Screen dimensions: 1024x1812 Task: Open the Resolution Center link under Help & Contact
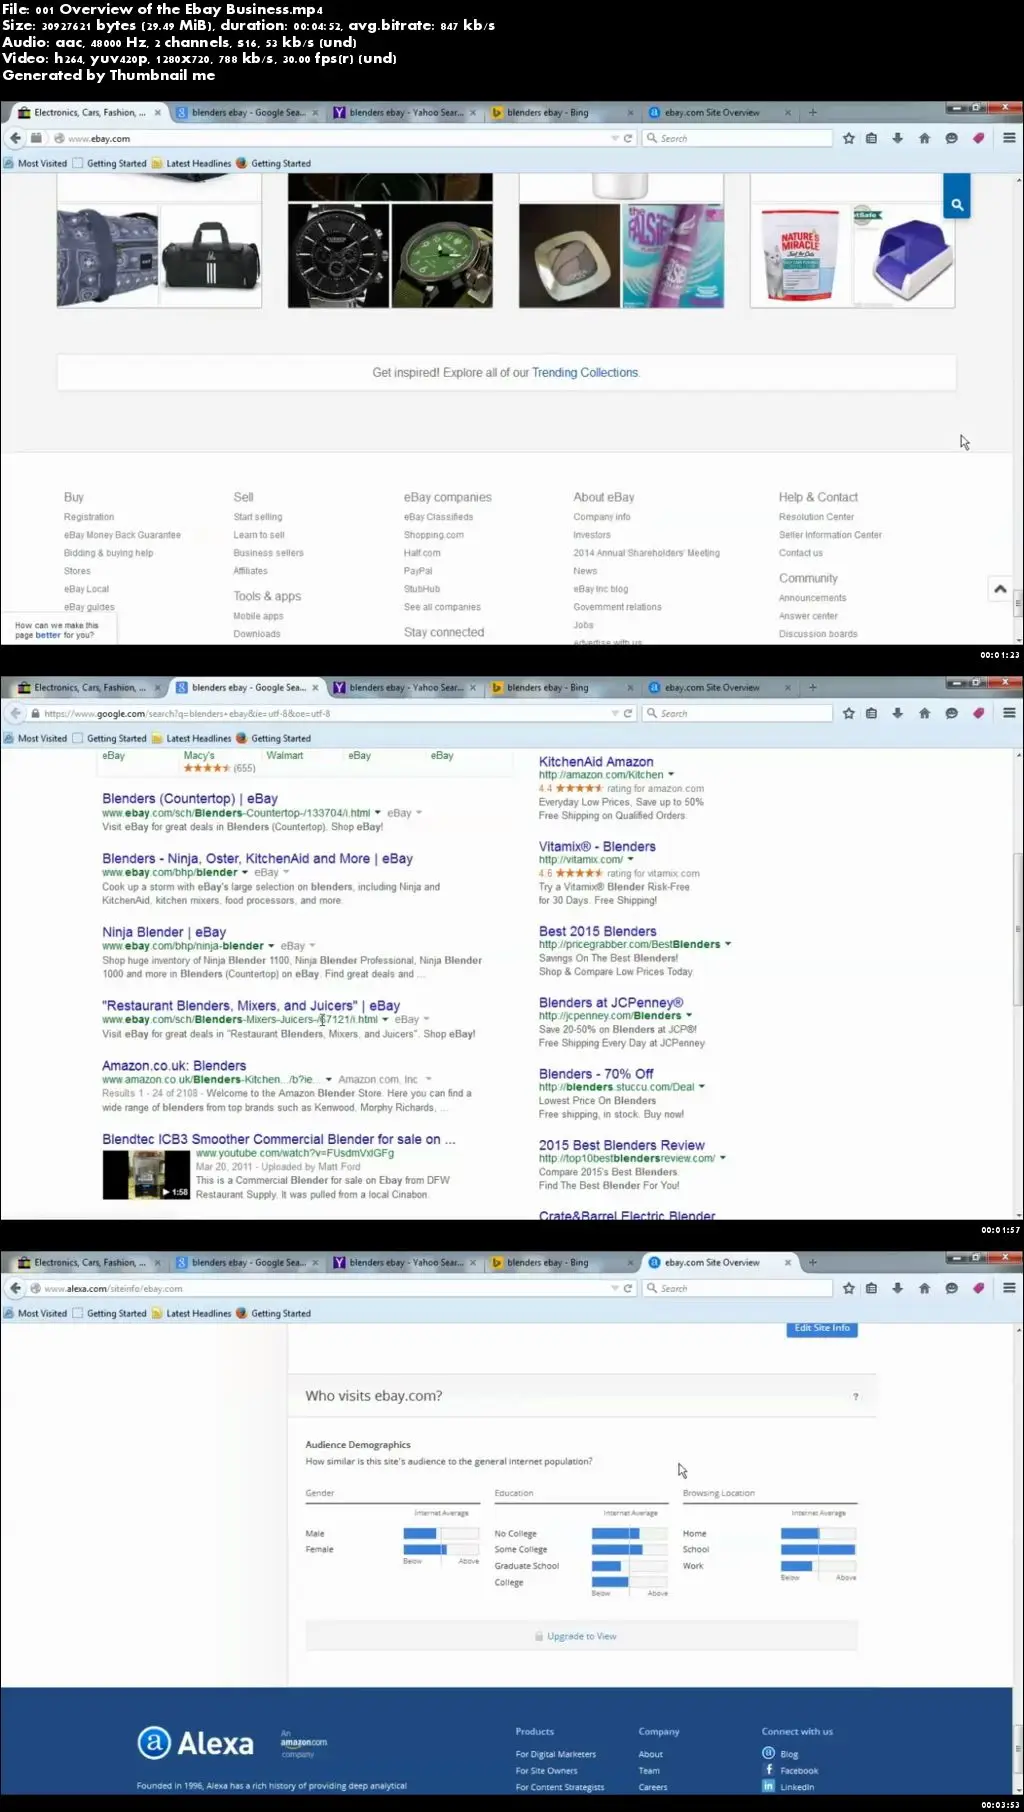tap(816, 517)
